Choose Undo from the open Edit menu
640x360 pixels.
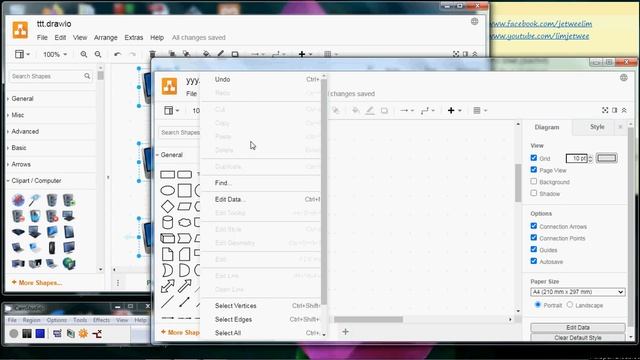[x=261, y=80]
